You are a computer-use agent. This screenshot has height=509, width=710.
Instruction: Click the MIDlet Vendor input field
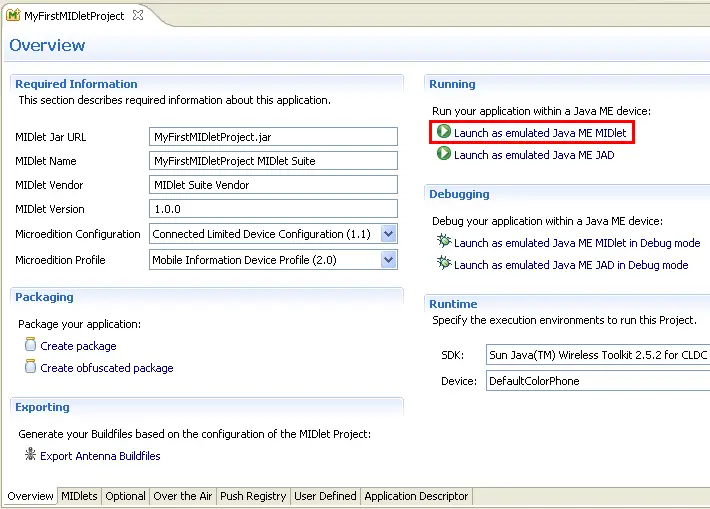tap(272, 185)
